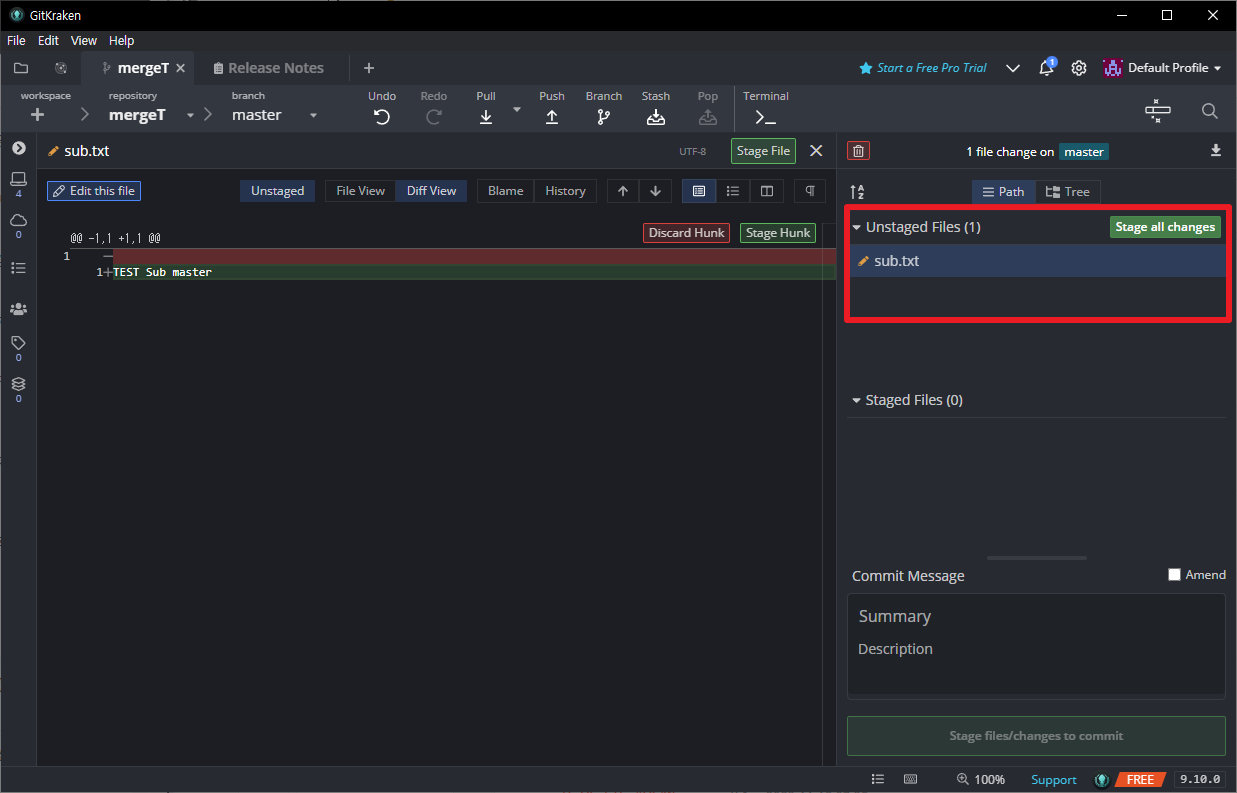Open the Edit menu
The width and height of the screenshot is (1237, 793).
[x=48, y=41]
